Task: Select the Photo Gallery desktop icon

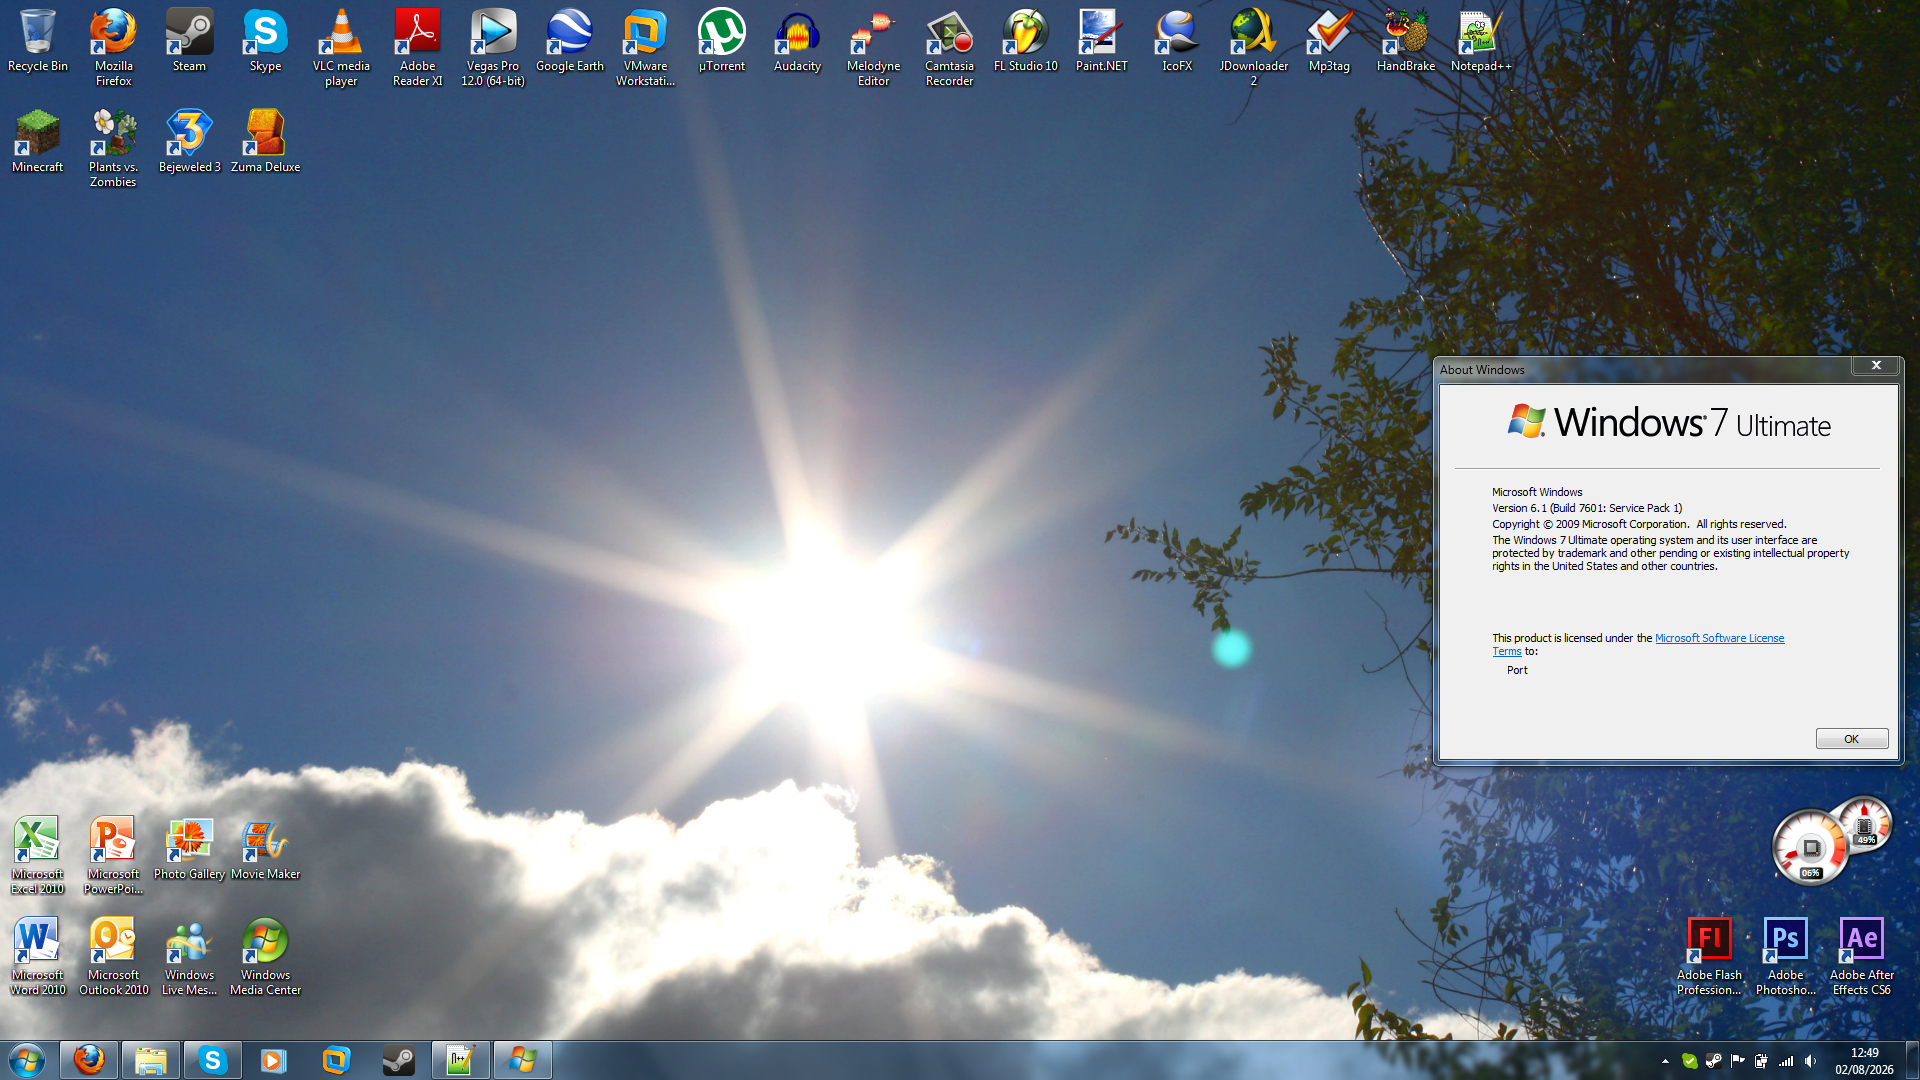Action: tap(189, 849)
